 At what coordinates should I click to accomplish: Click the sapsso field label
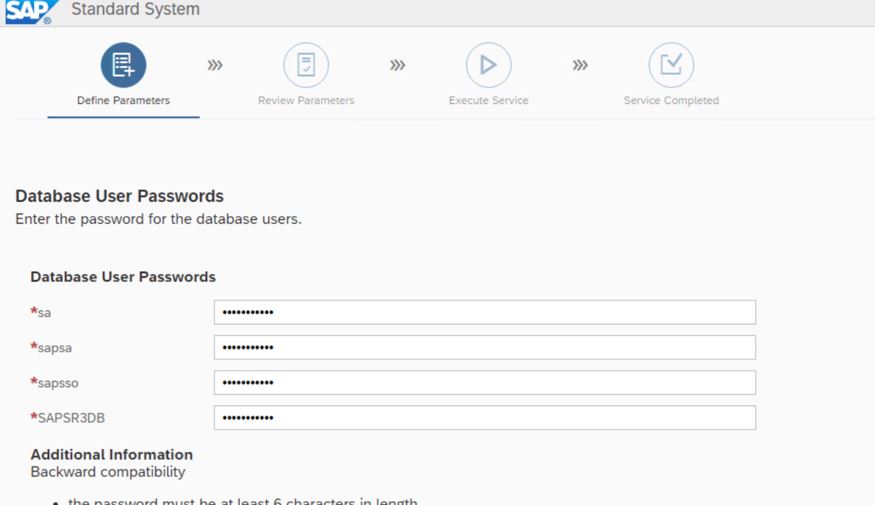[58, 383]
